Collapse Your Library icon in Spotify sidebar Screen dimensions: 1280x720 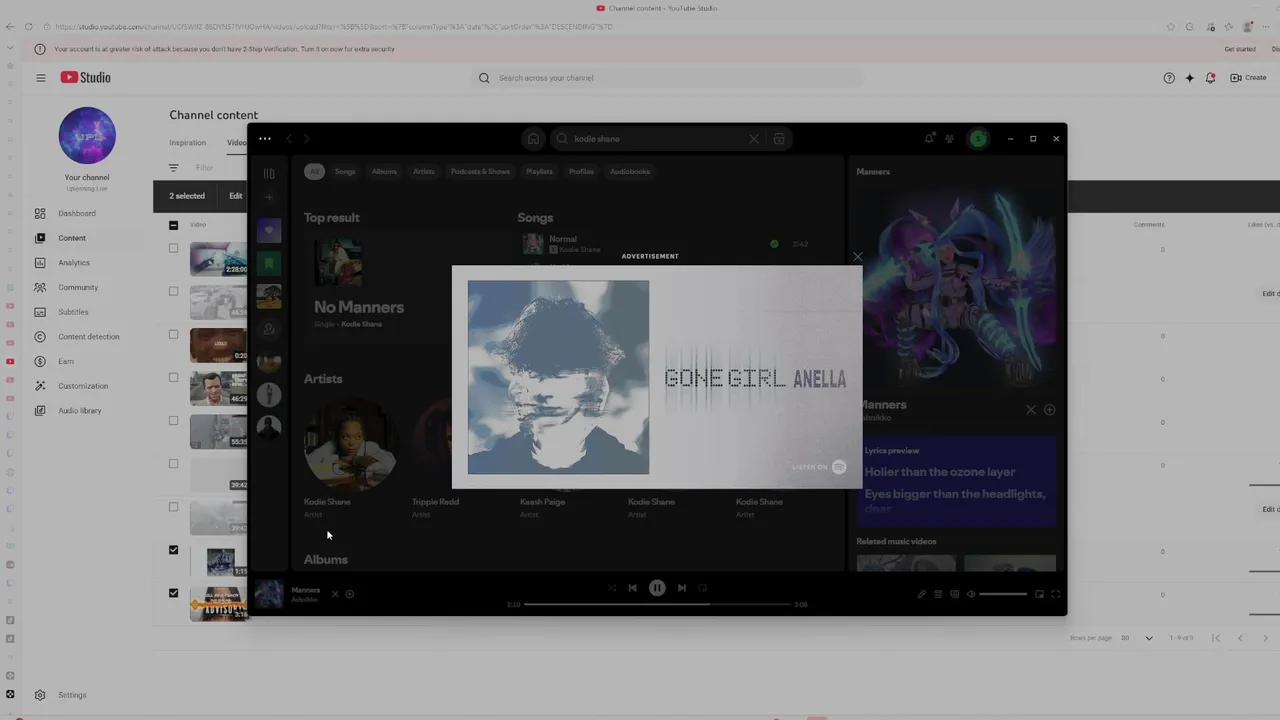coord(269,173)
